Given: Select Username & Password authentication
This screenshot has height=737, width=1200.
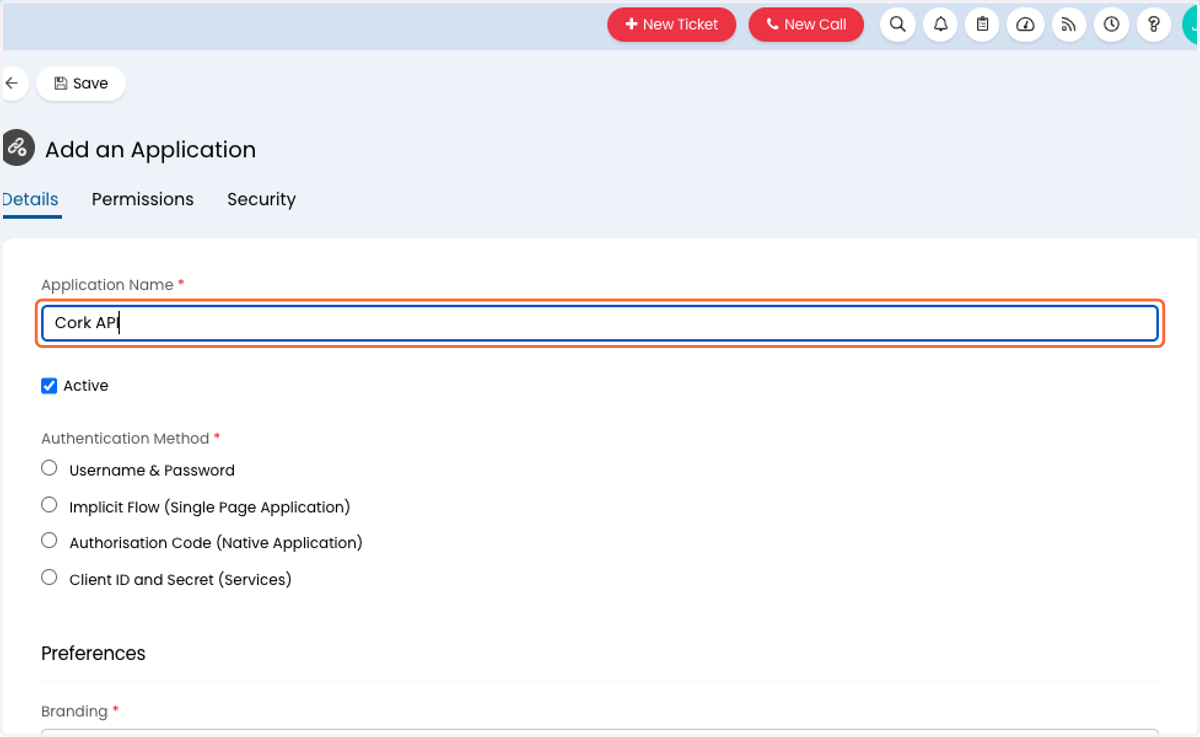Looking at the screenshot, I should [49, 468].
